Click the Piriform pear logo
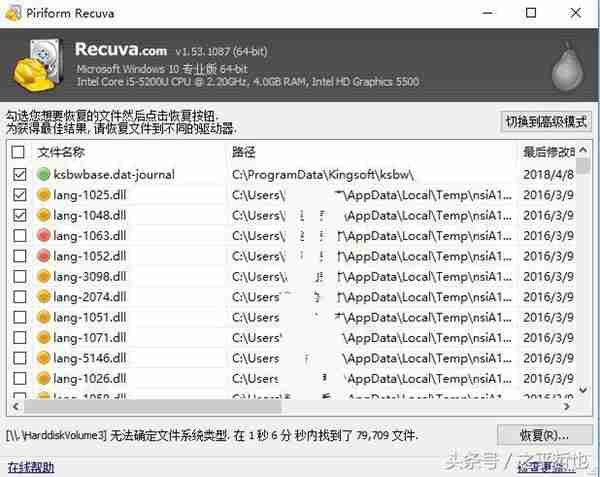 click(567, 68)
